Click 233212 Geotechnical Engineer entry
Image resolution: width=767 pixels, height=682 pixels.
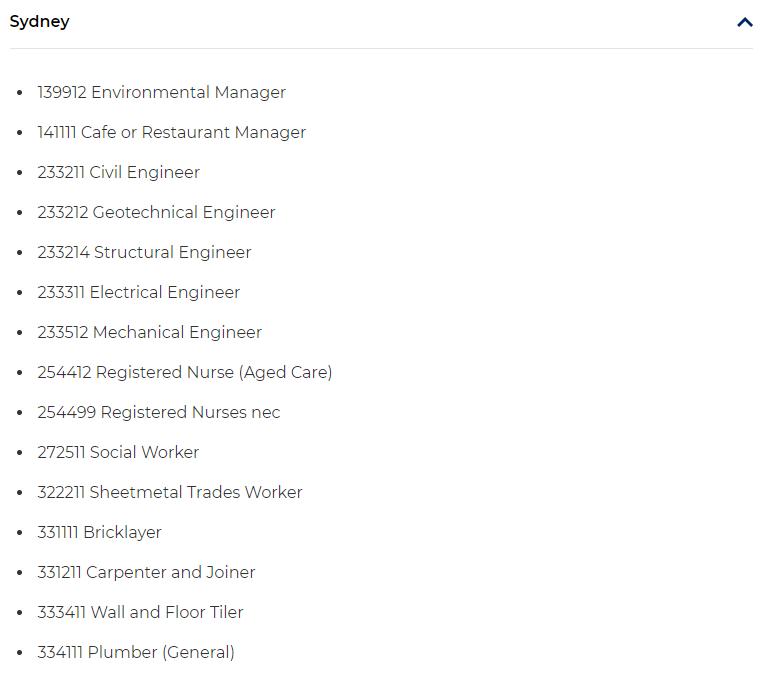[157, 213]
